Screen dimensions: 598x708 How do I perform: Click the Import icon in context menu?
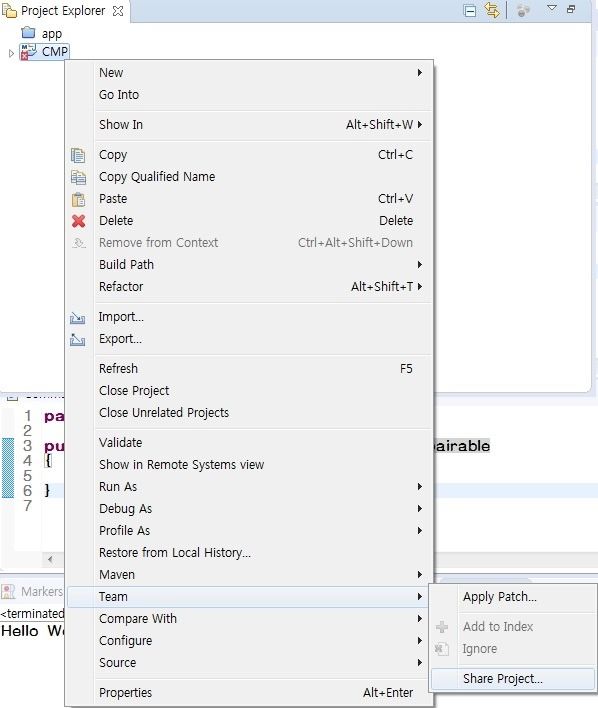[x=78, y=318]
